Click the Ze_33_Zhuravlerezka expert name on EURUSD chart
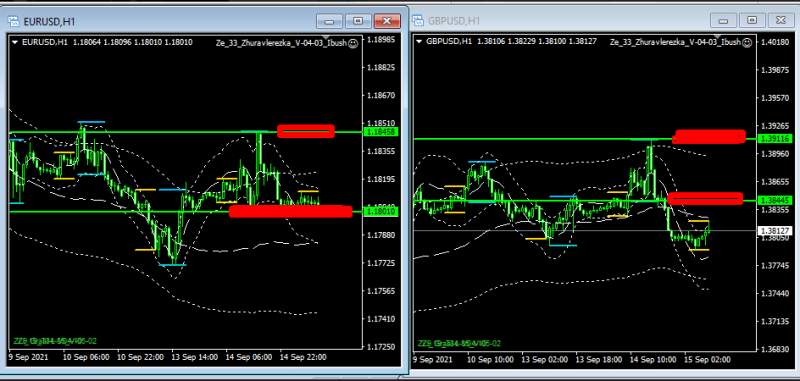 (281, 43)
